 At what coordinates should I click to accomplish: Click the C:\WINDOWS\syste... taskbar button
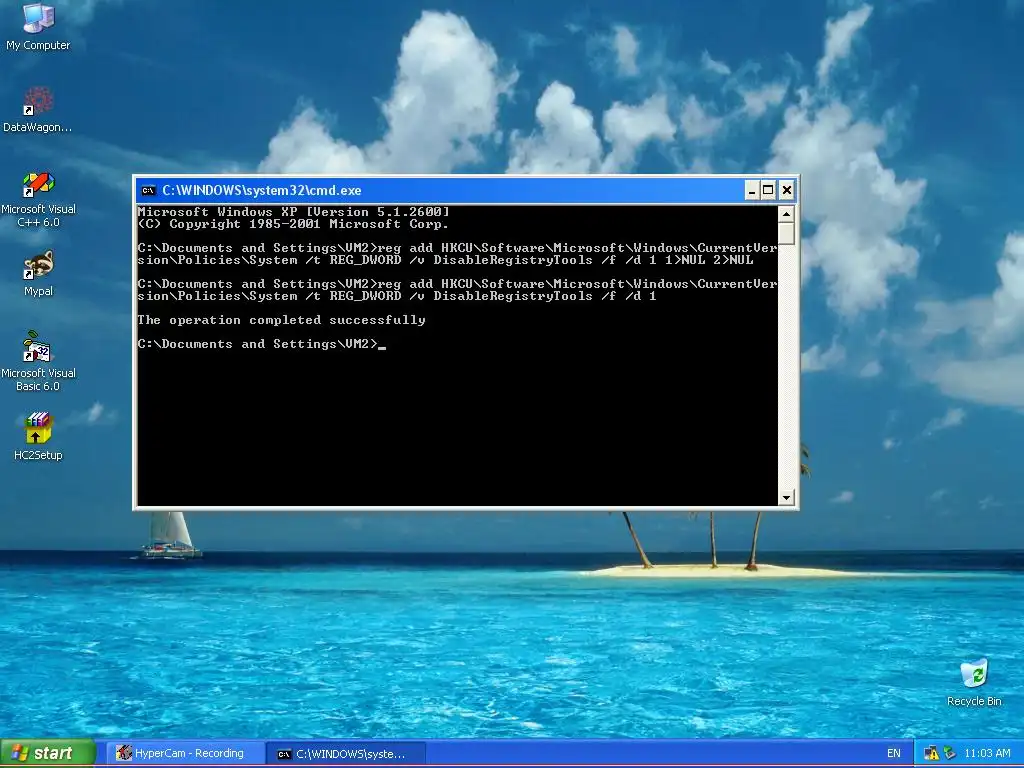[347, 754]
